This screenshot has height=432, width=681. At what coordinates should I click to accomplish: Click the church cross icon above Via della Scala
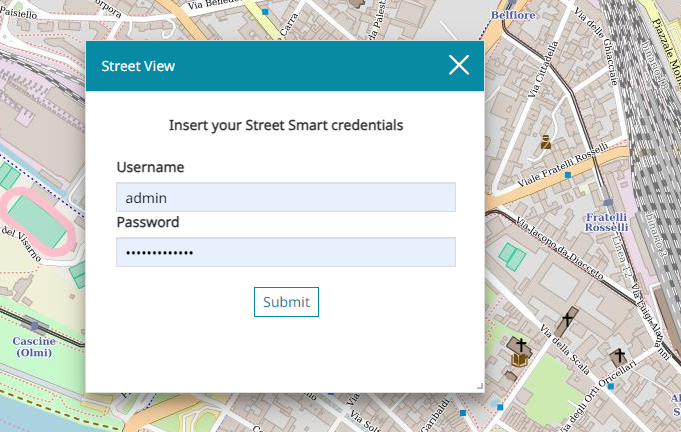[x=568, y=320]
